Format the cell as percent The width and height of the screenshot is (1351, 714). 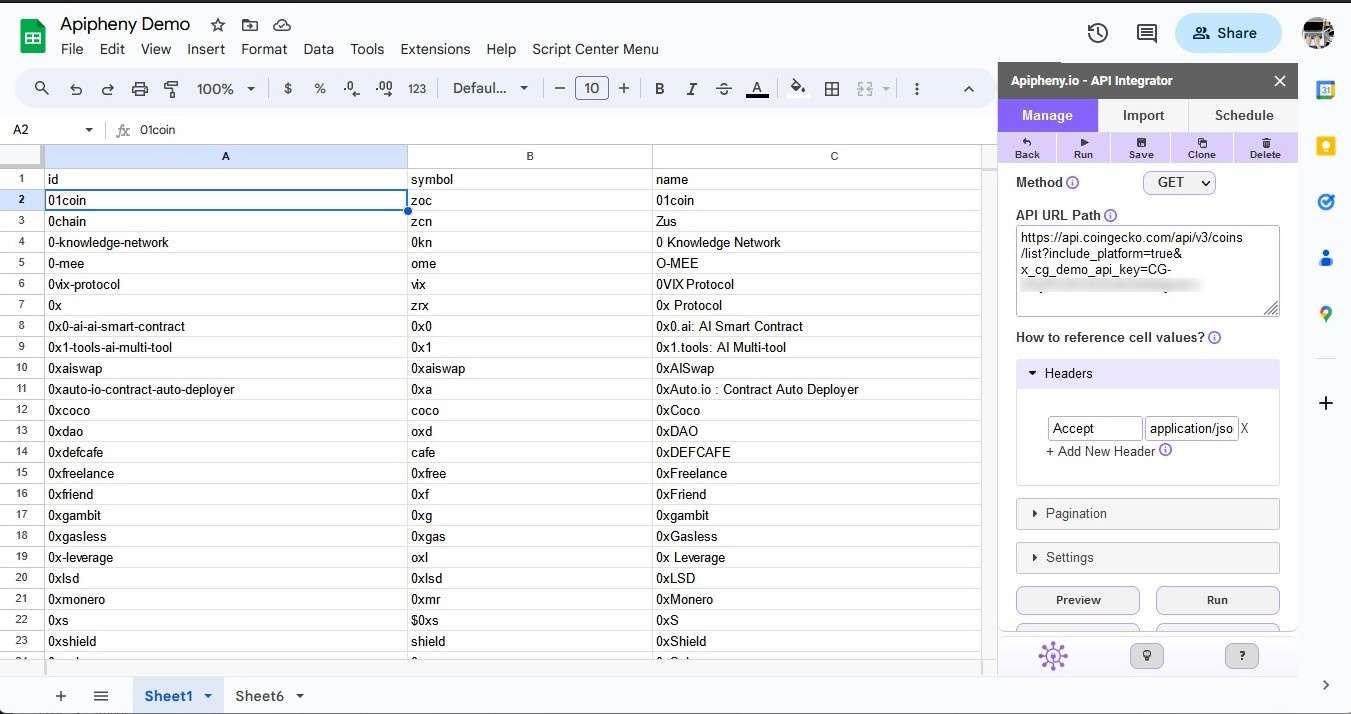[x=320, y=89]
